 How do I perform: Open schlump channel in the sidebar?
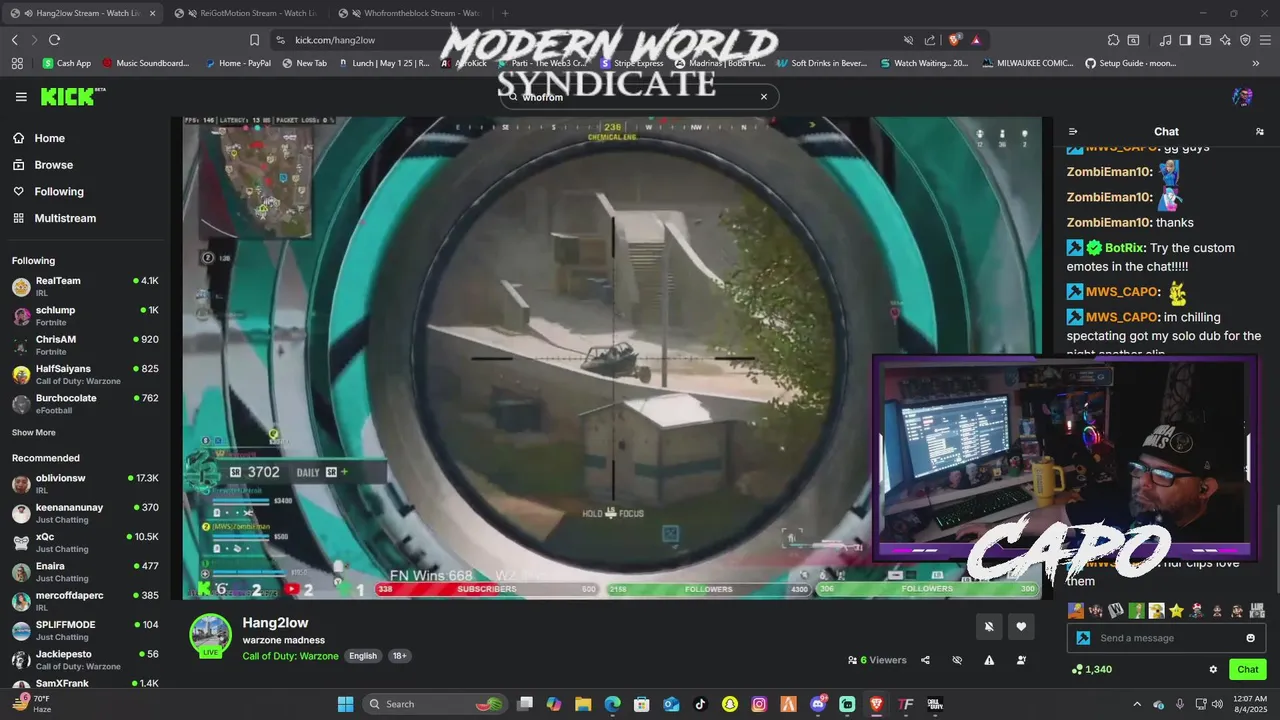pyautogui.click(x=85, y=315)
